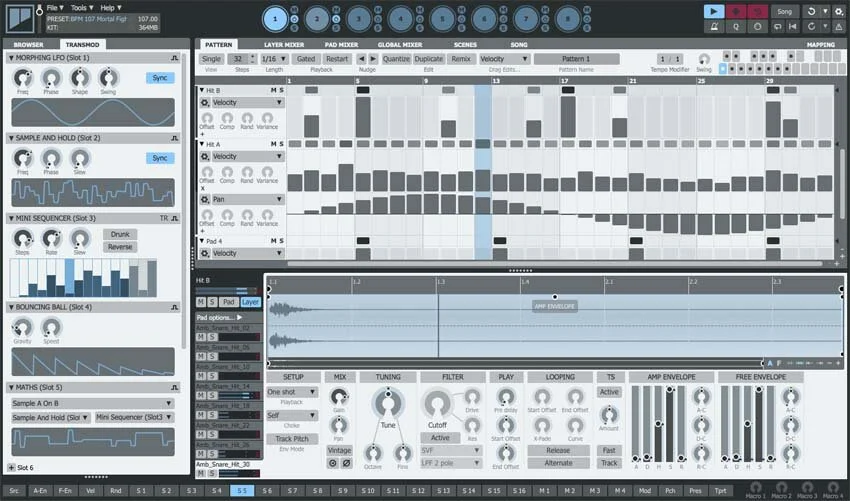Click the Q quantize transport icon
Screen dimensions: 850x501
(736, 26)
